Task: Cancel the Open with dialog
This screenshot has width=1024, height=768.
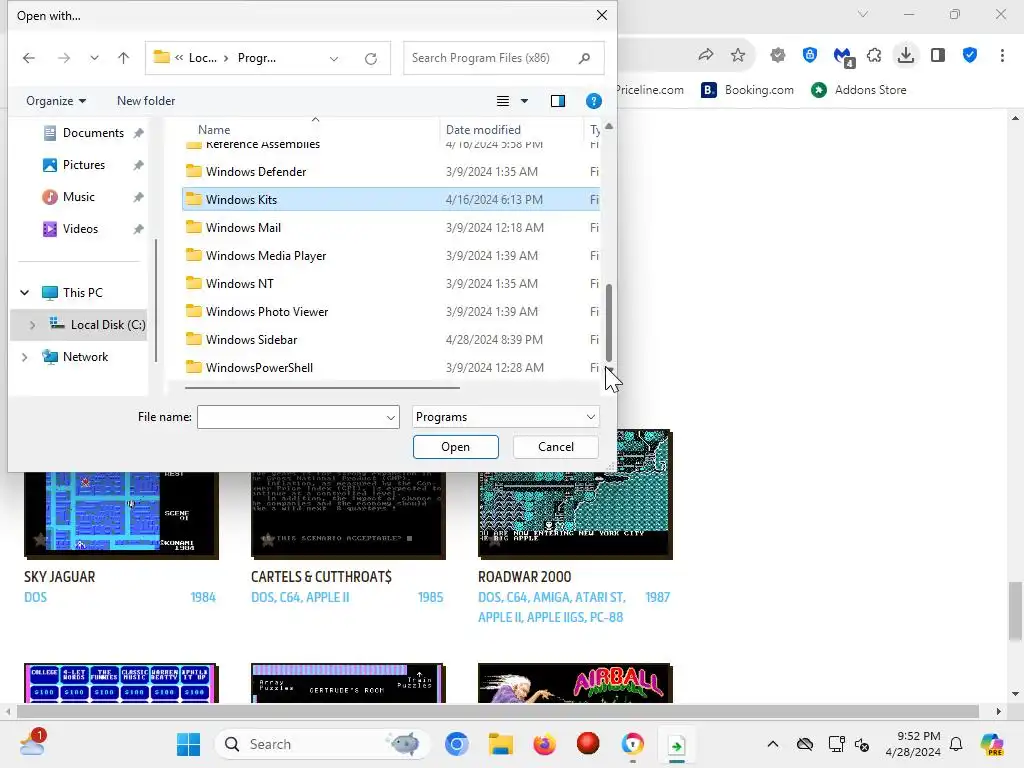Action: click(x=556, y=447)
